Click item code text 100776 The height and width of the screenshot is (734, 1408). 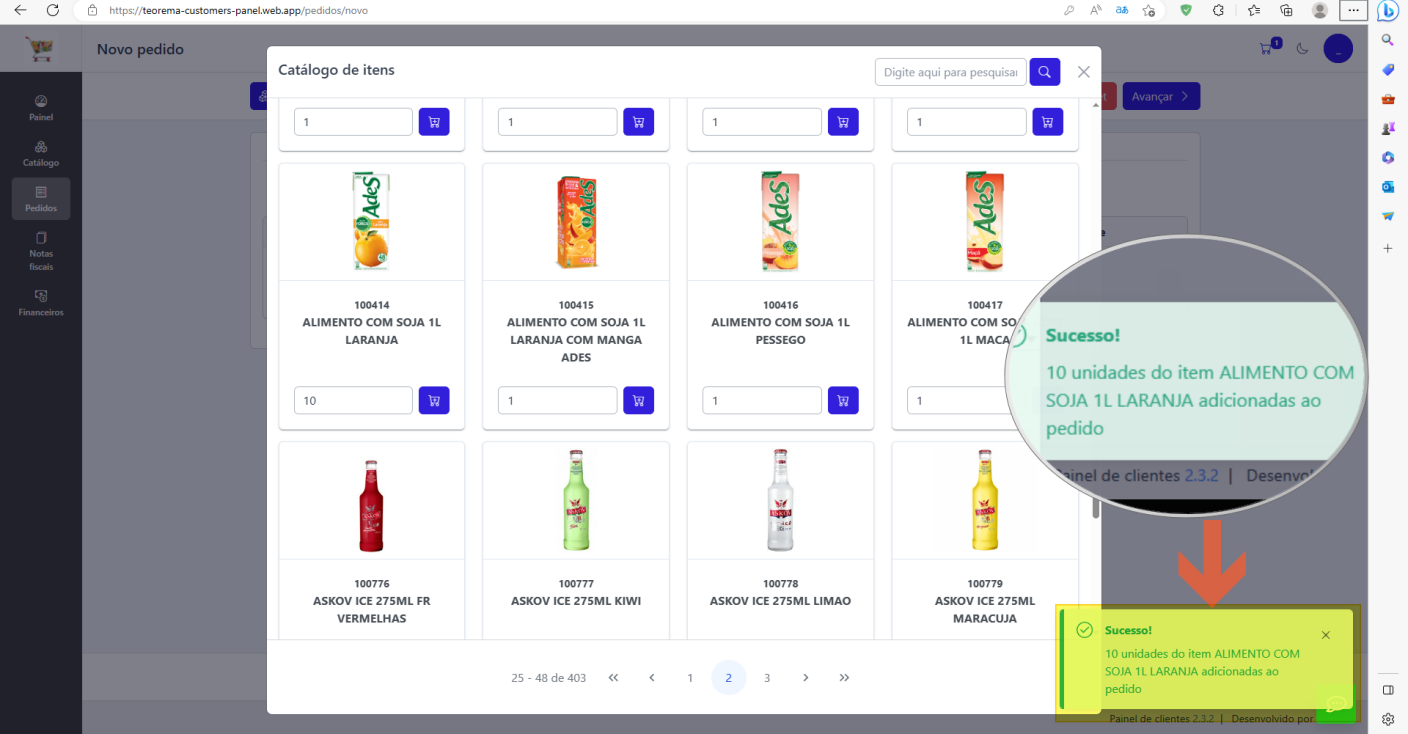click(371, 583)
